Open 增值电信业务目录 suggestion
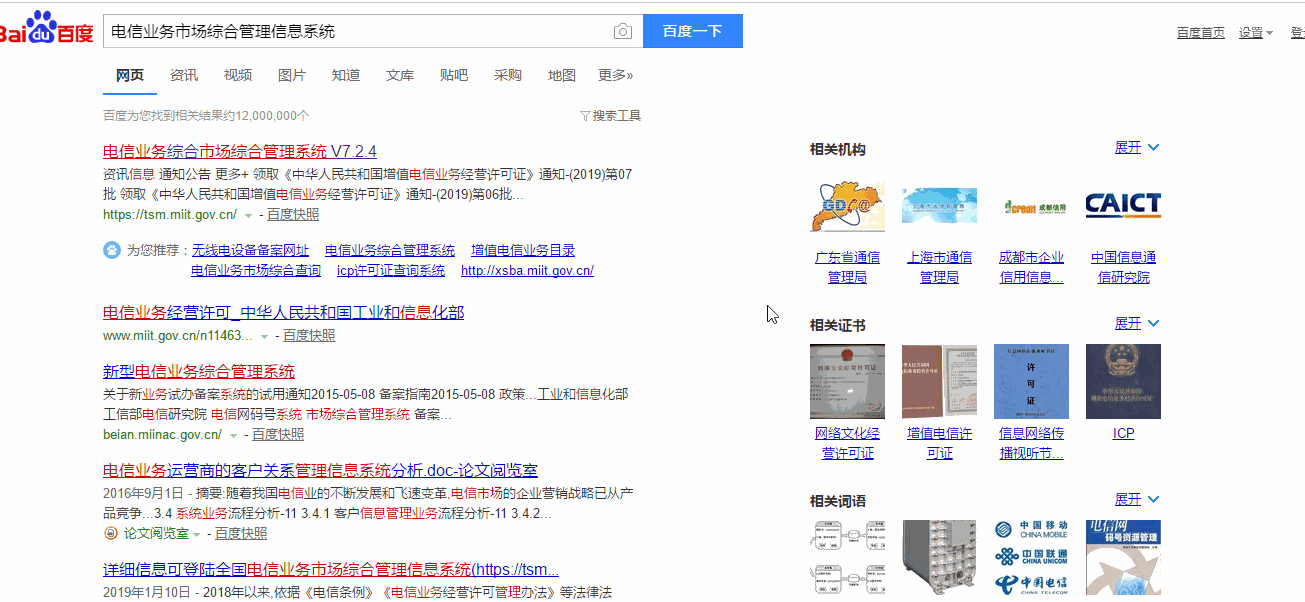 pos(523,250)
